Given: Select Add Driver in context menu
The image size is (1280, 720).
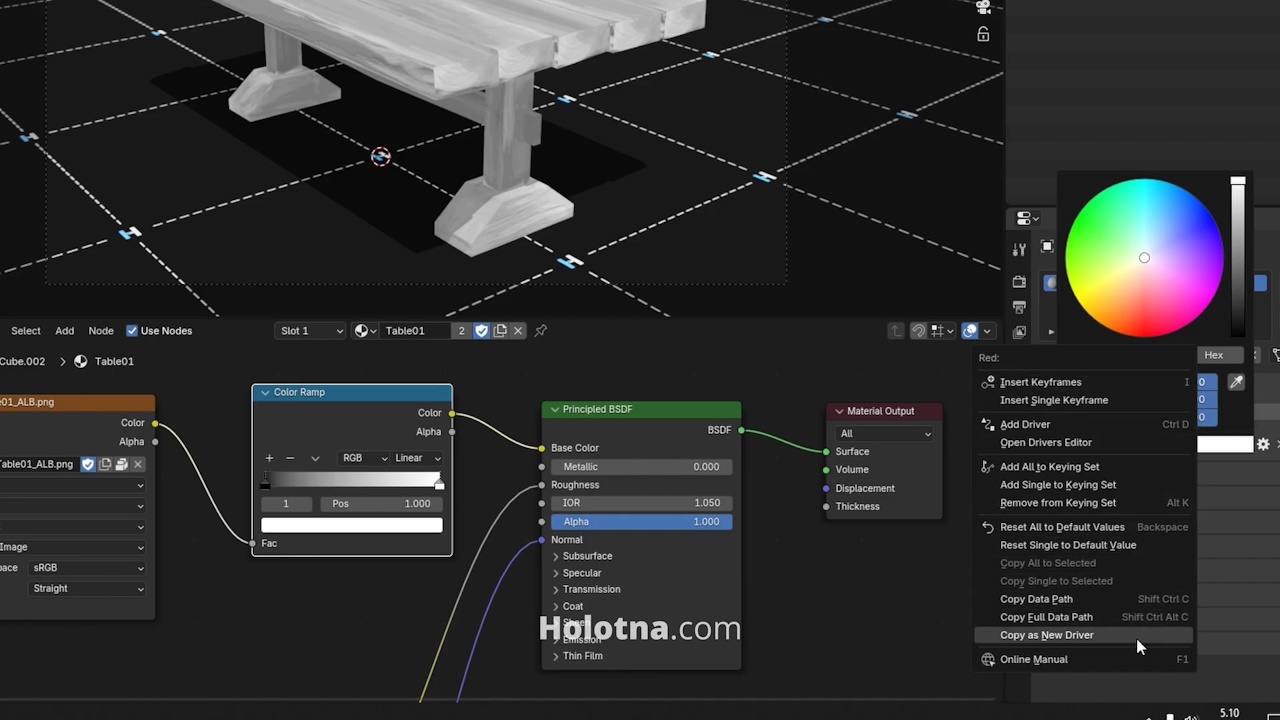Looking at the screenshot, I should [x=1083, y=424].
